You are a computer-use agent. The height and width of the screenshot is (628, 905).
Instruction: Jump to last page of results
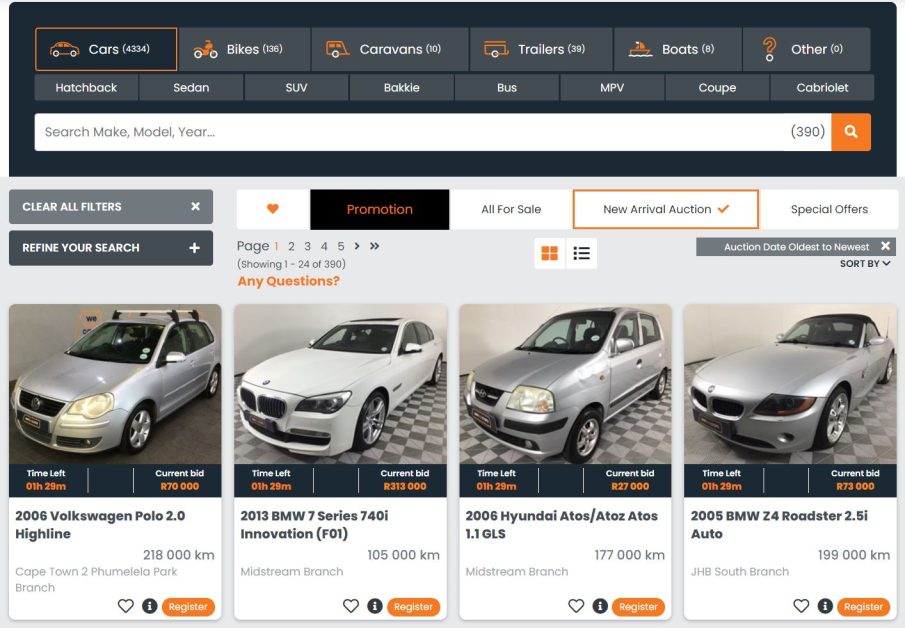[x=375, y=246]
